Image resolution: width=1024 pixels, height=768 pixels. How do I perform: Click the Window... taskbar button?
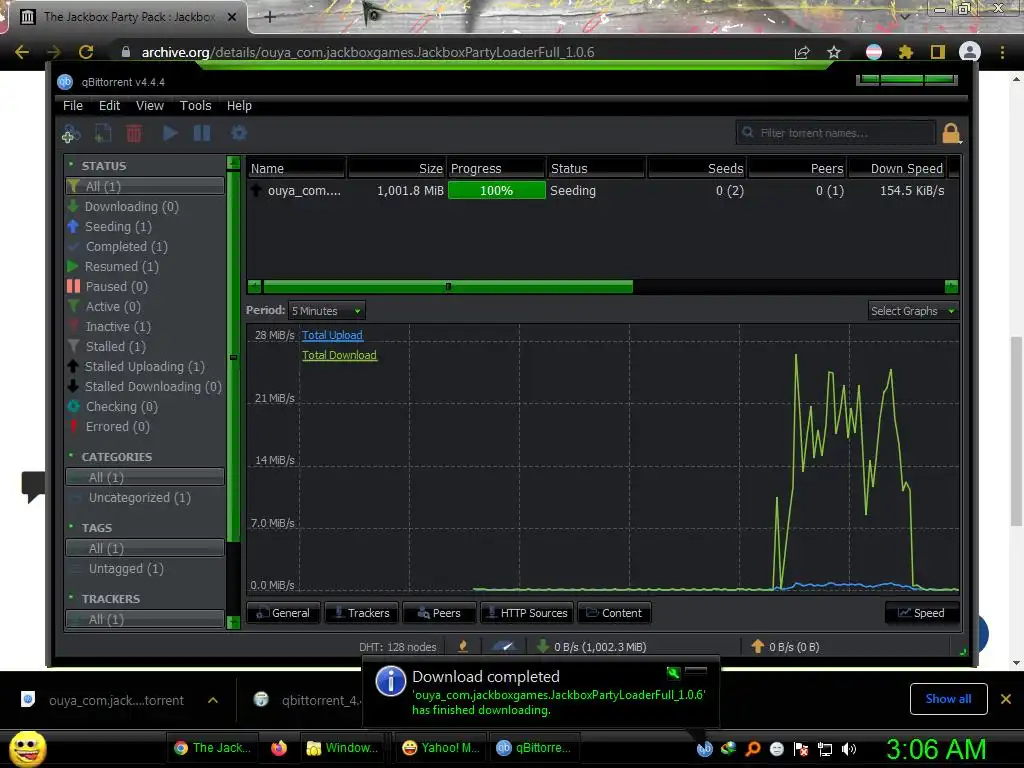[x=342, y=748]
